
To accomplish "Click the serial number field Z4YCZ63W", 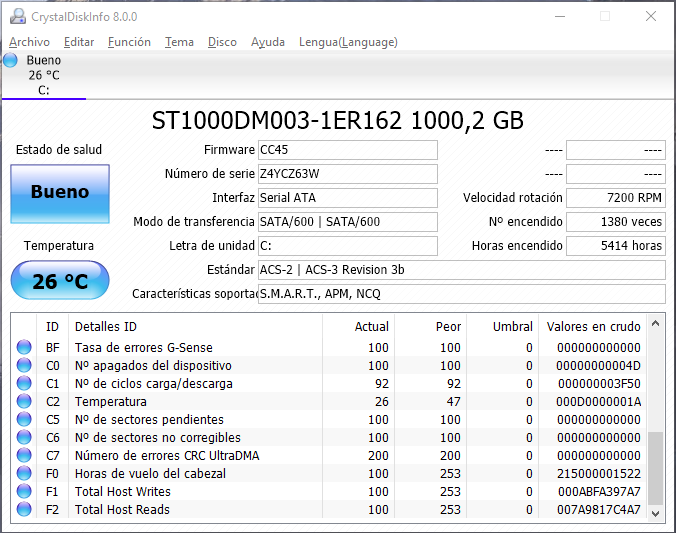I will [347, 174].
